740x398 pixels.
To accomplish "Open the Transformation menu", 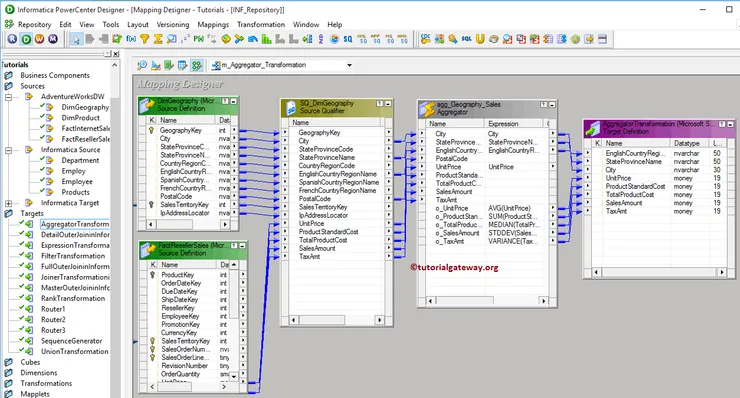I will (x=261, y=25).
